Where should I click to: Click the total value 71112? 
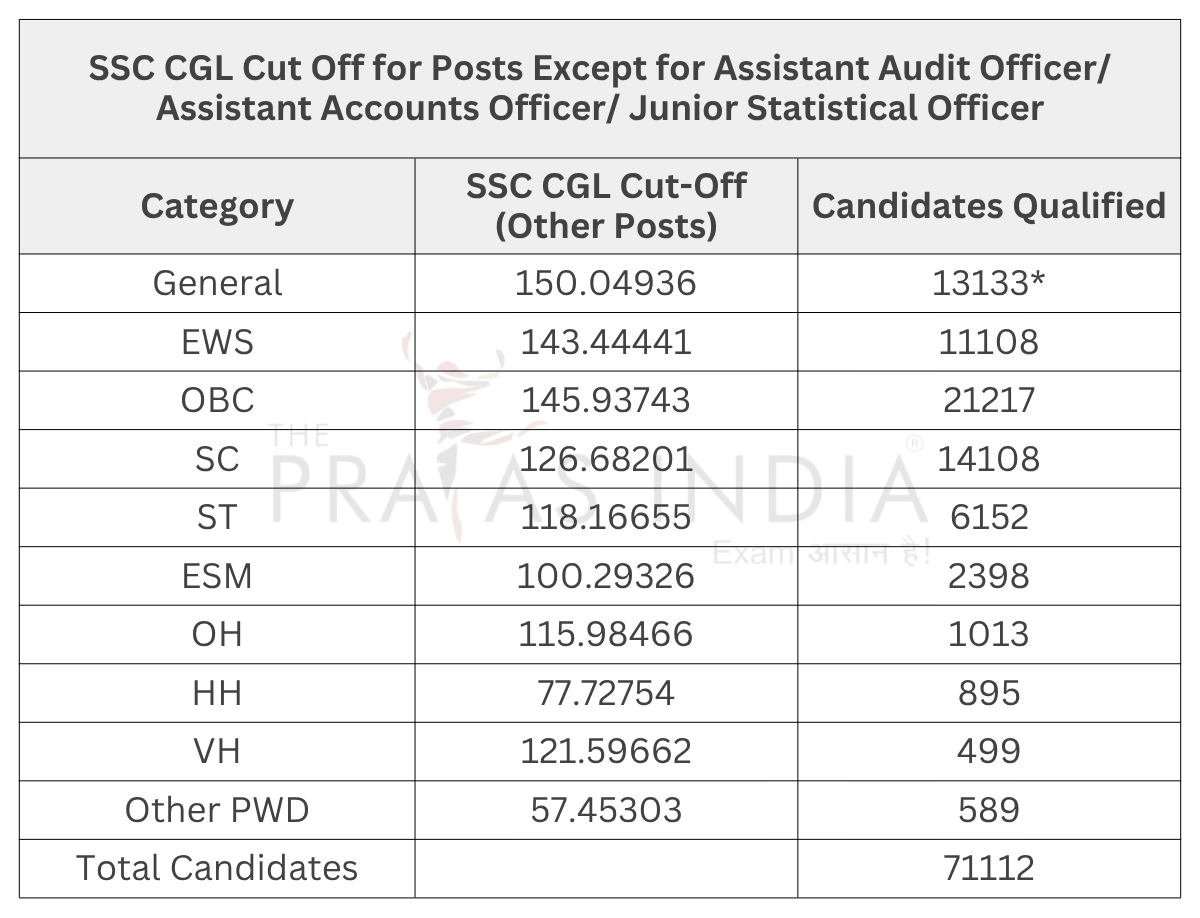tap(988, 868)
